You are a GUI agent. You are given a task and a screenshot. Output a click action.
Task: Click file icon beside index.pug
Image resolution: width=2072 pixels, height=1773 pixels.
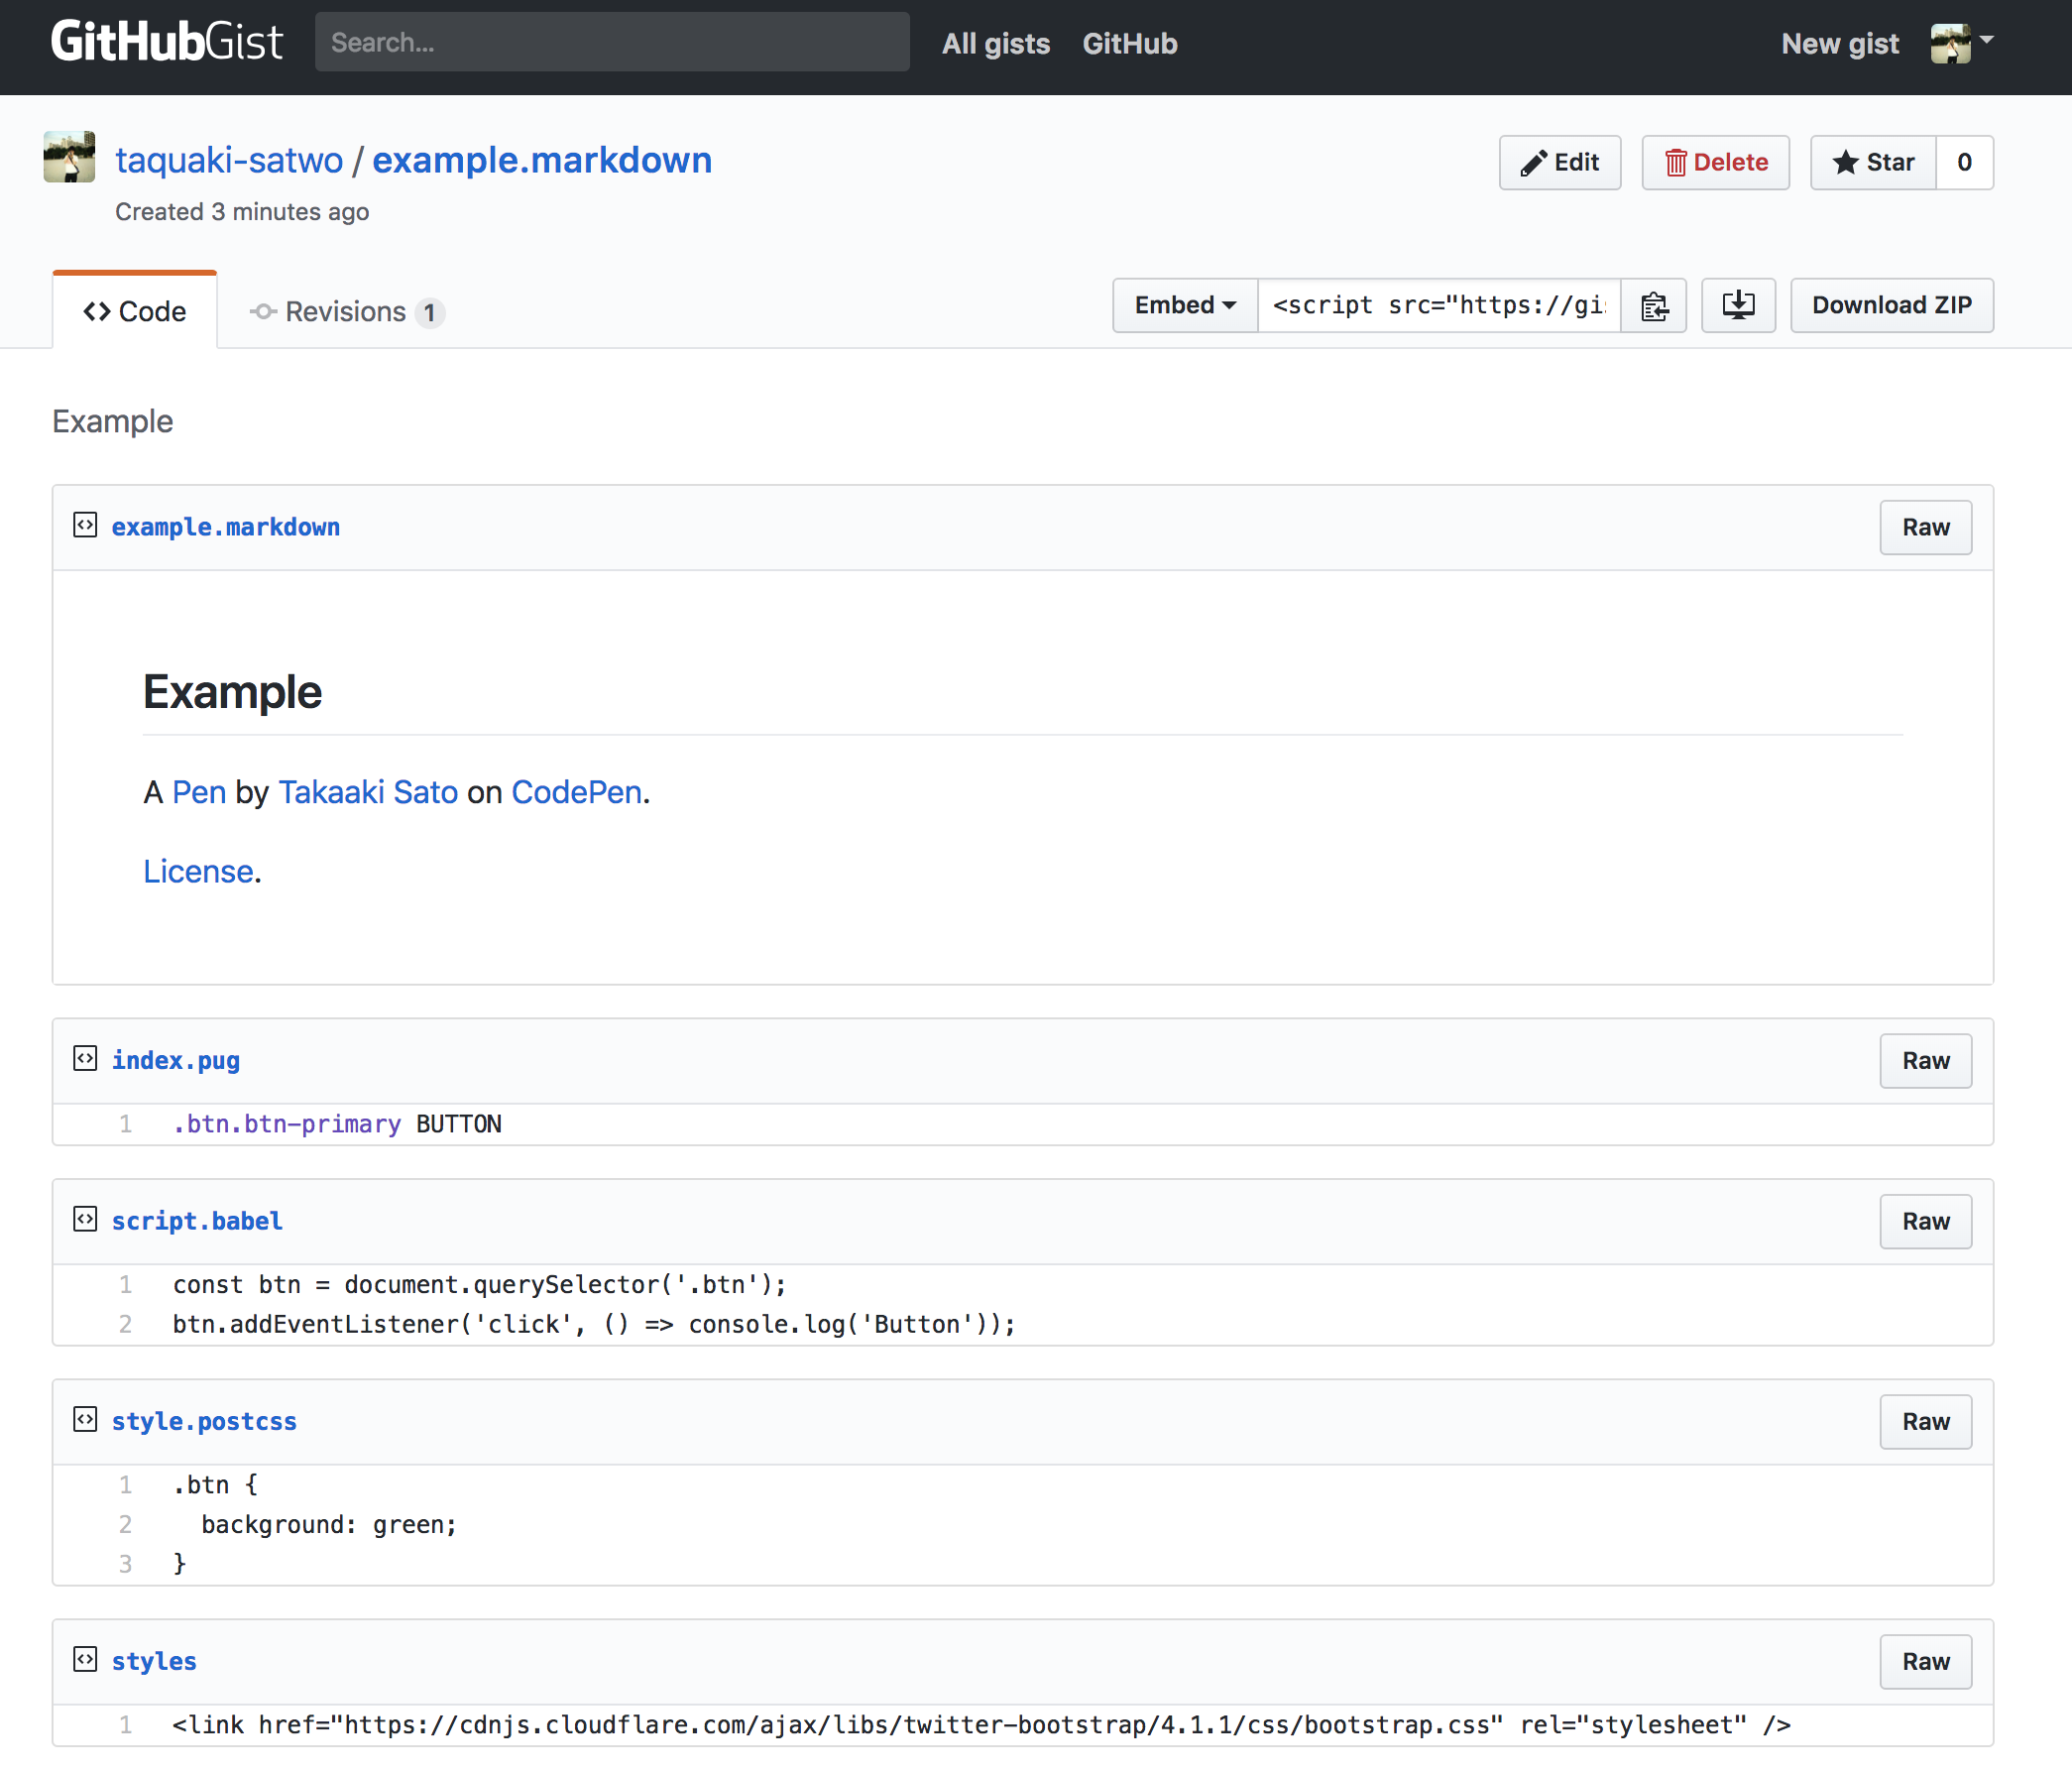pos(85,1058)
